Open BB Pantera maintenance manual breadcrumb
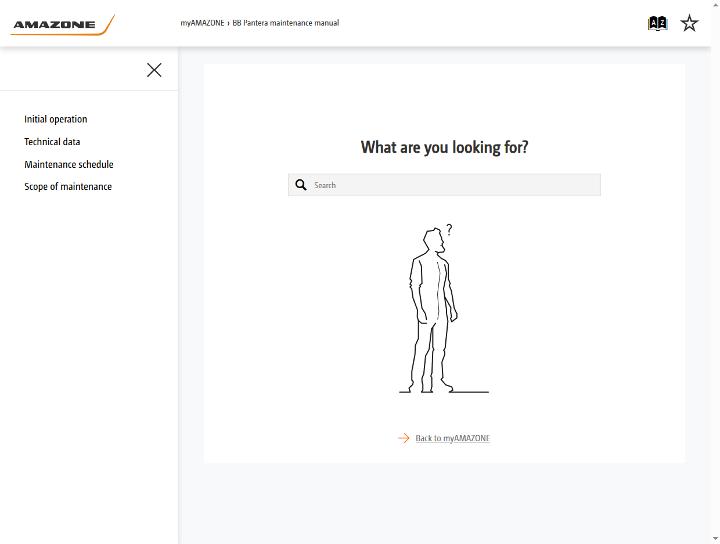This screenshot has width=720, height=544. coord(286,23)
